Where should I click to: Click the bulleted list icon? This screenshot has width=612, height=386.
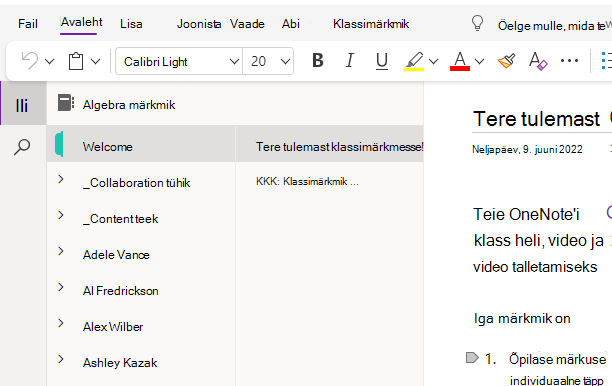point(607,61)
